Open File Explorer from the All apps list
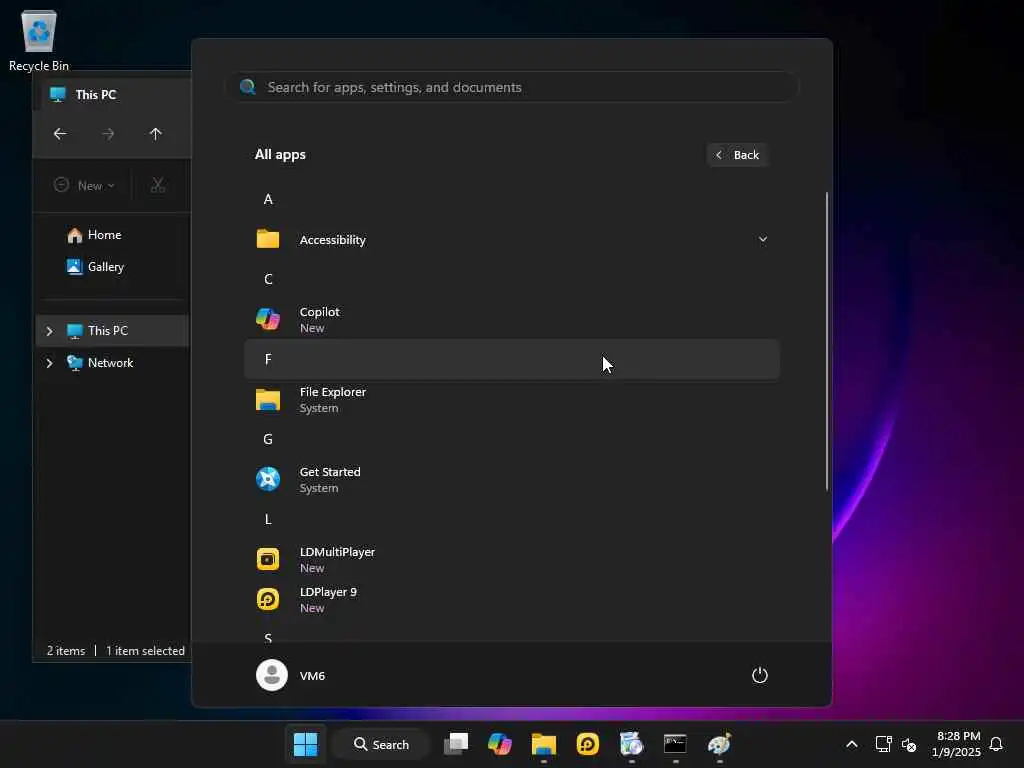This screenshot has height=768, width=1024. pos(511,400)
